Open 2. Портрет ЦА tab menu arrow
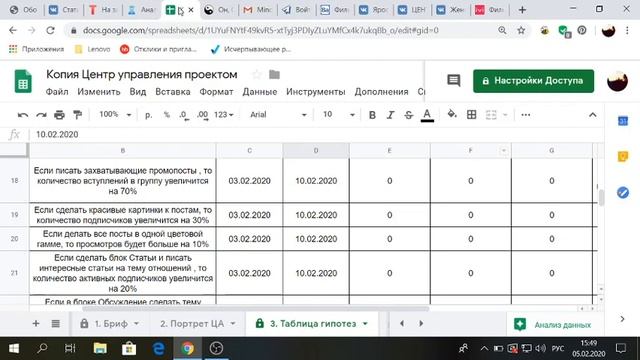Image resolution: width=640 pixels, height=360 pixels. (233, 324)
